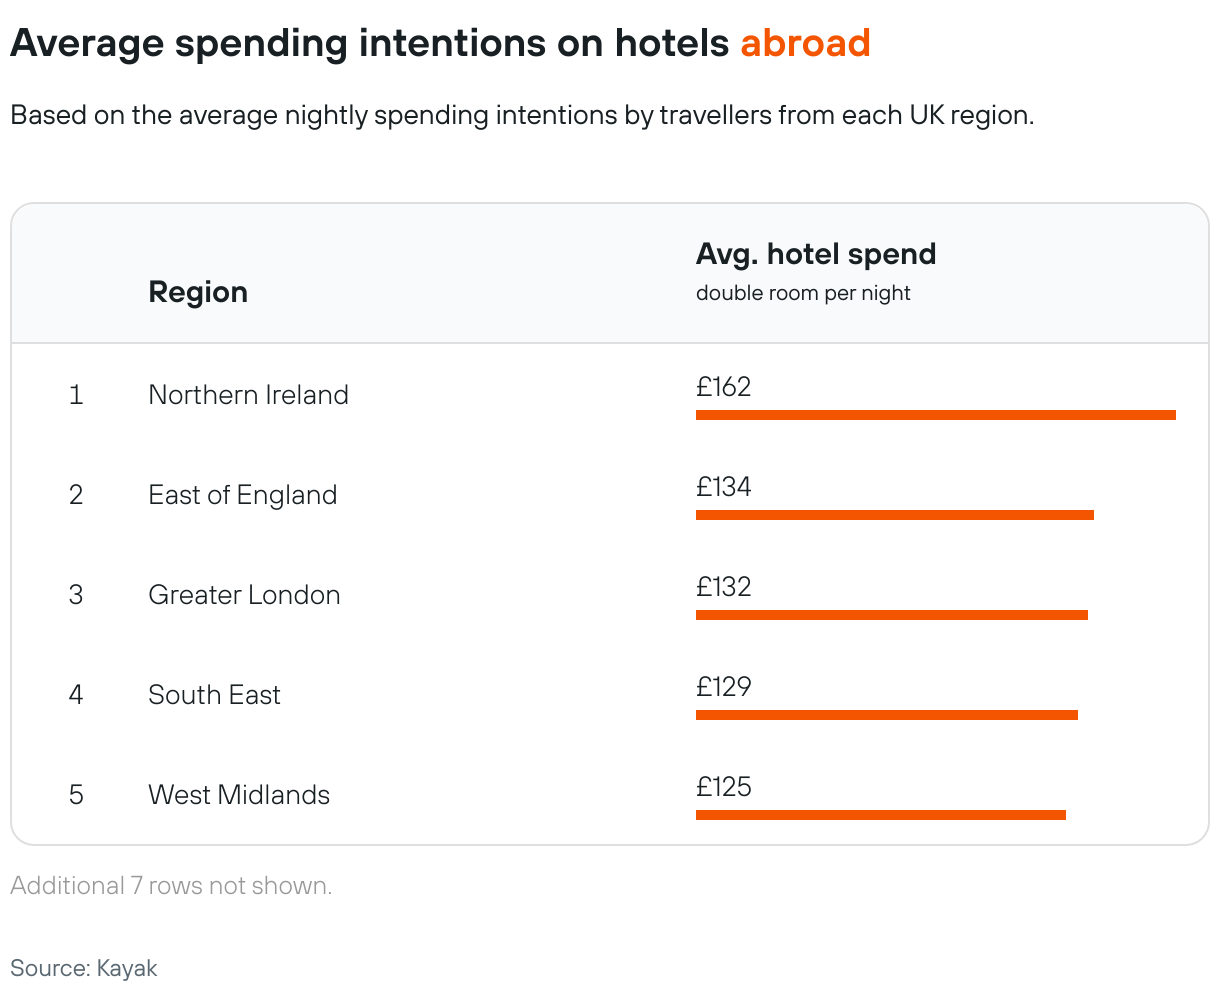Click the rank number 5 cell
The image size is (1220, 996).
coord(76,795)
